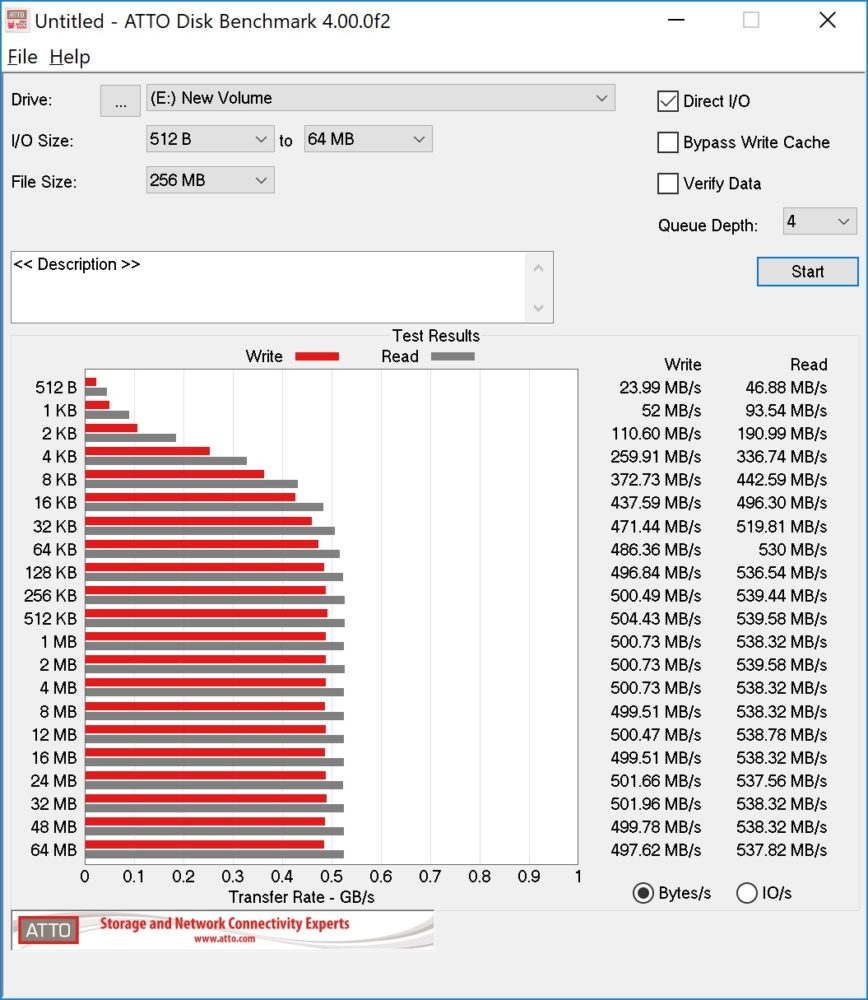Screen dimensions: 868x1000
Task: Expand the 512 B minimum I/O size dropdown
Action: coord(210,139)
